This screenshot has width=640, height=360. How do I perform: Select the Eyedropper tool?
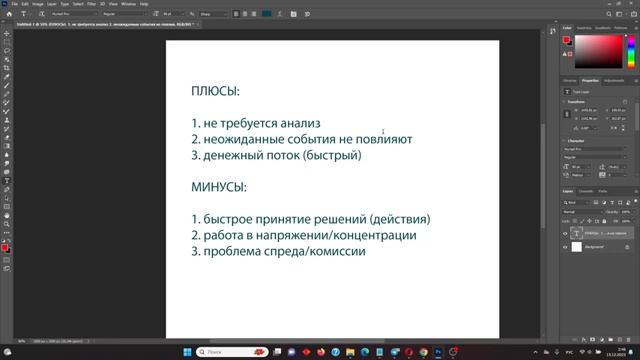pos(7,77)
